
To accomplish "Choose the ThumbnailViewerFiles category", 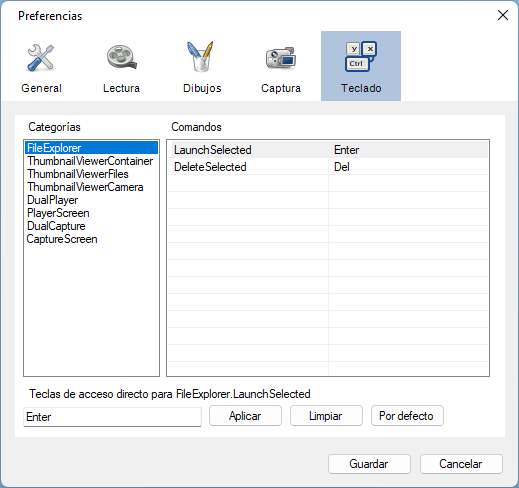I will click(78, 174).
